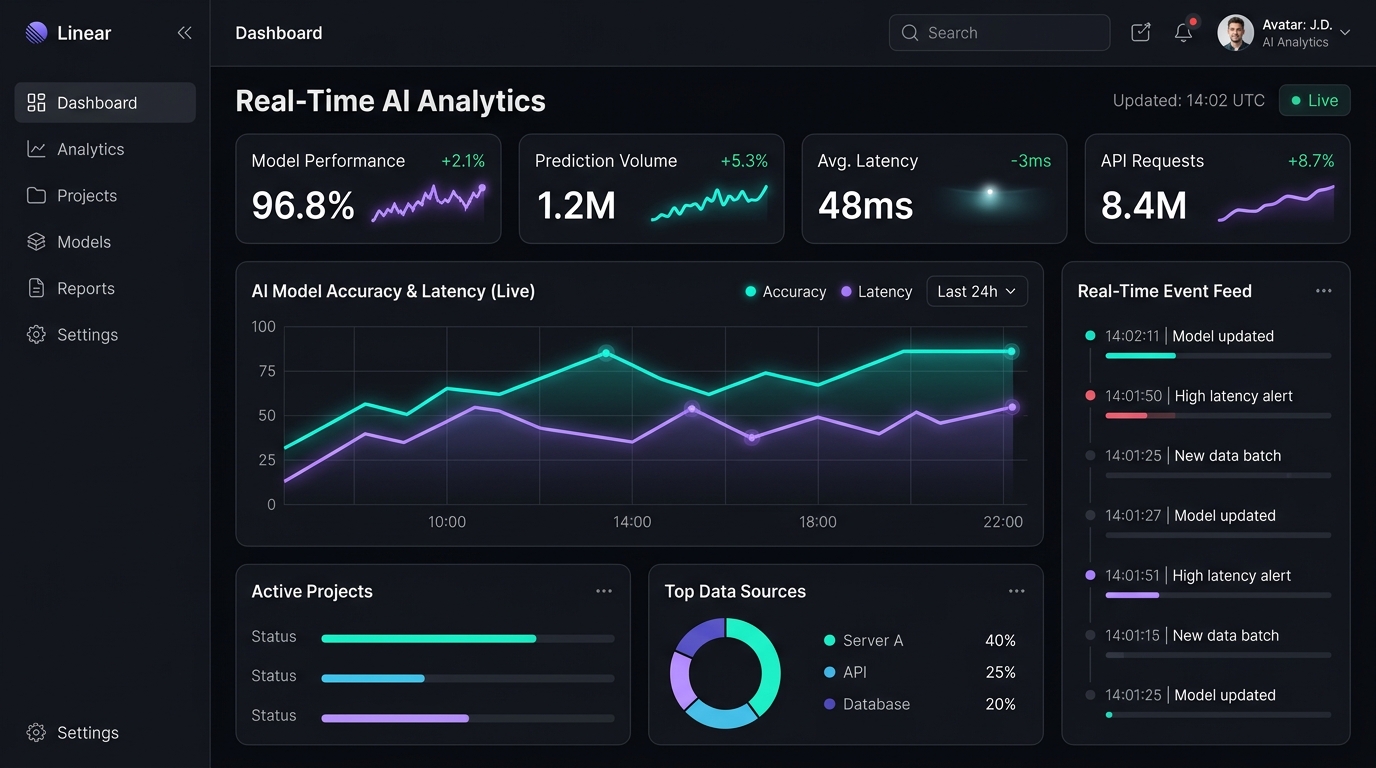Open Models from sidebar navigation

pos(105,242)
